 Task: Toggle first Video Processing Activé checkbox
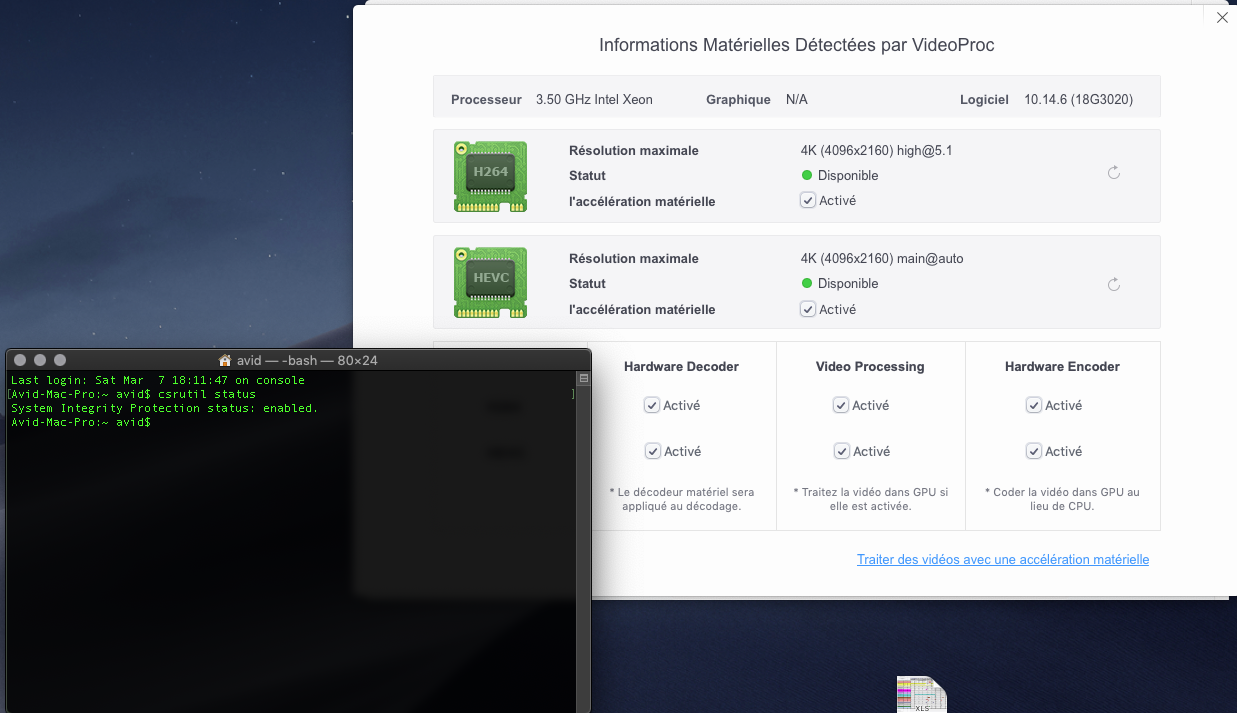[x=841, y=405]
